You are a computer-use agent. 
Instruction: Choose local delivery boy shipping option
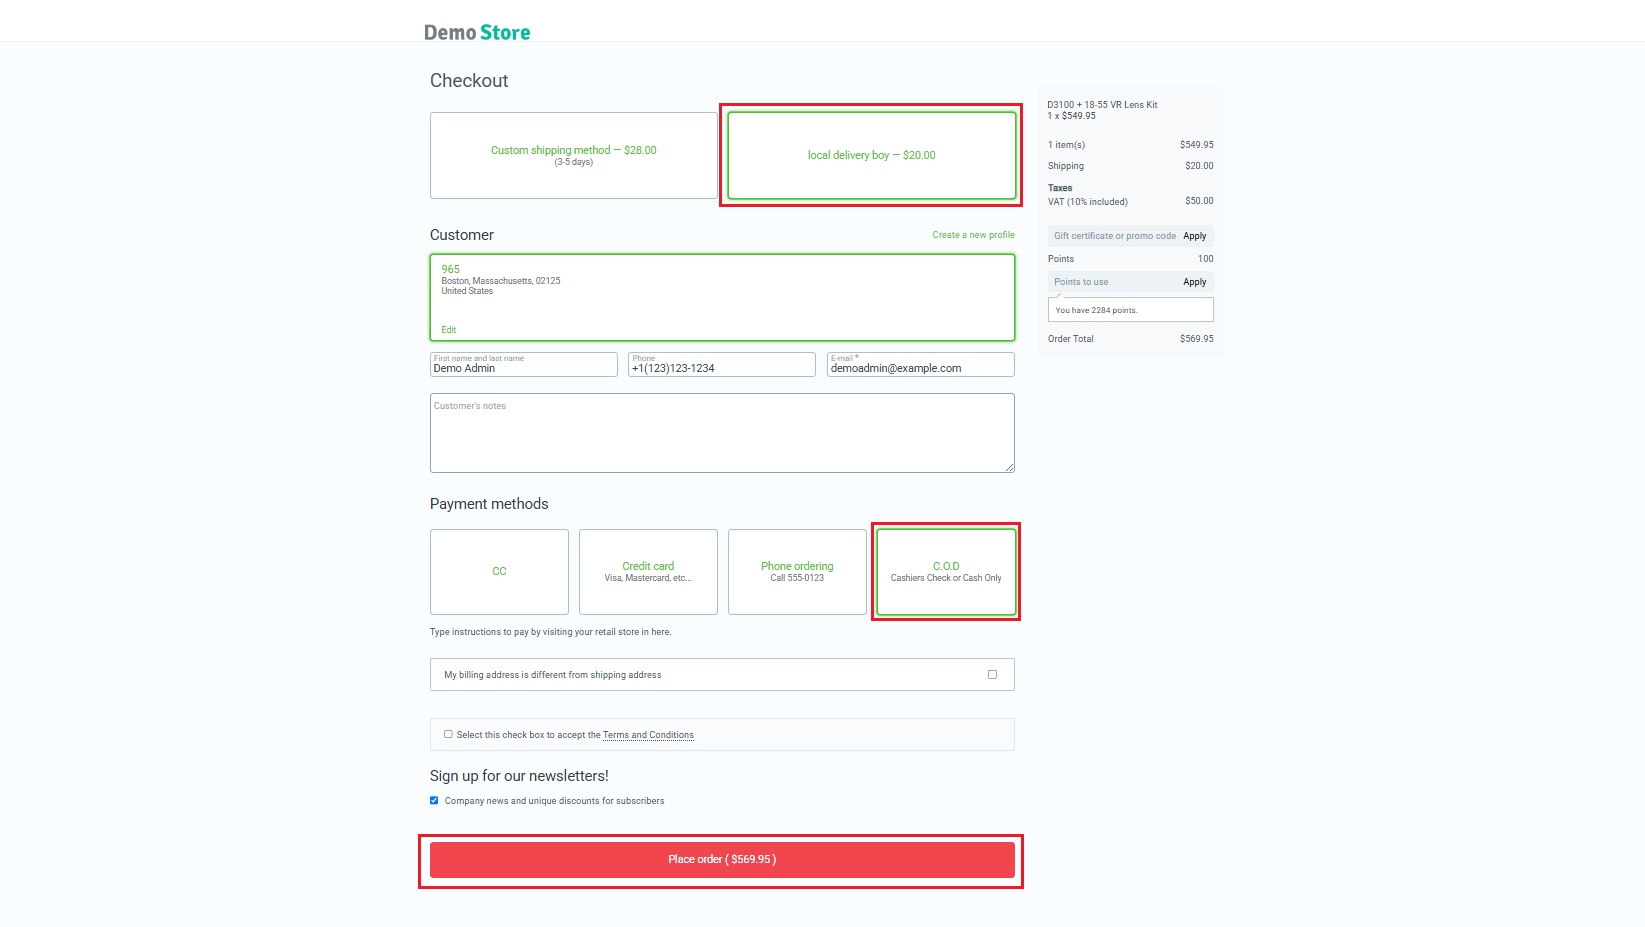point(871,155)
